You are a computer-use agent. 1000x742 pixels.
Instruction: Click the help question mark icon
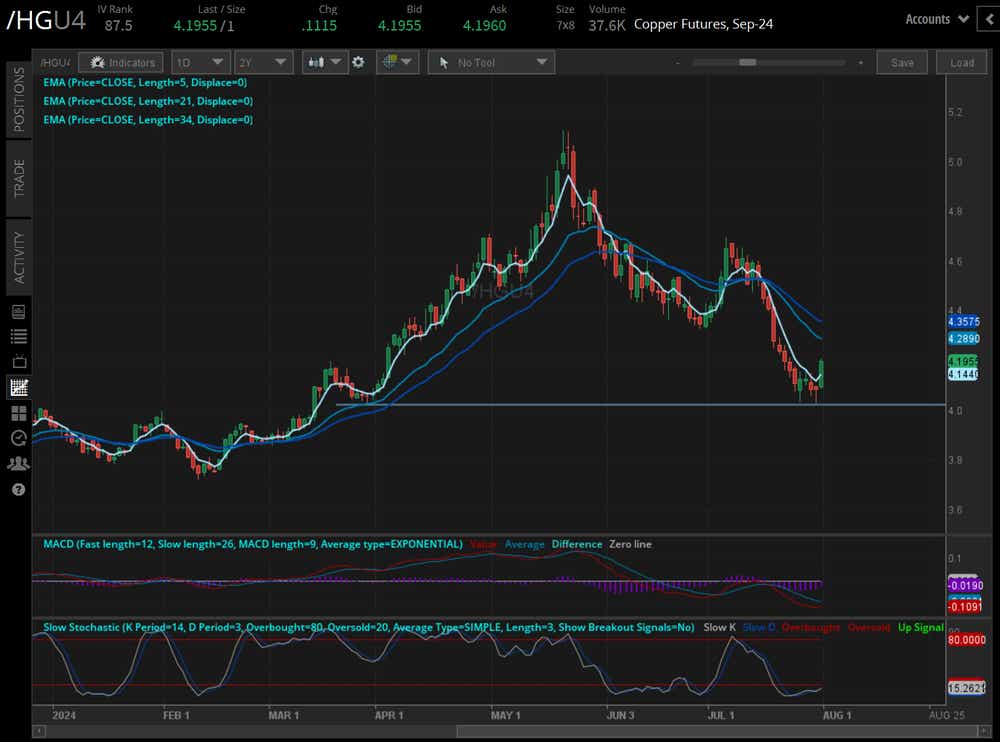(18, 490)
